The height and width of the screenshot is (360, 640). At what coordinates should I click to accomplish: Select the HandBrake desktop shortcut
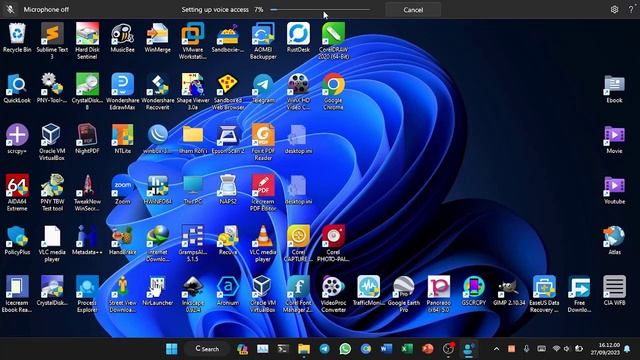point(122,240)
